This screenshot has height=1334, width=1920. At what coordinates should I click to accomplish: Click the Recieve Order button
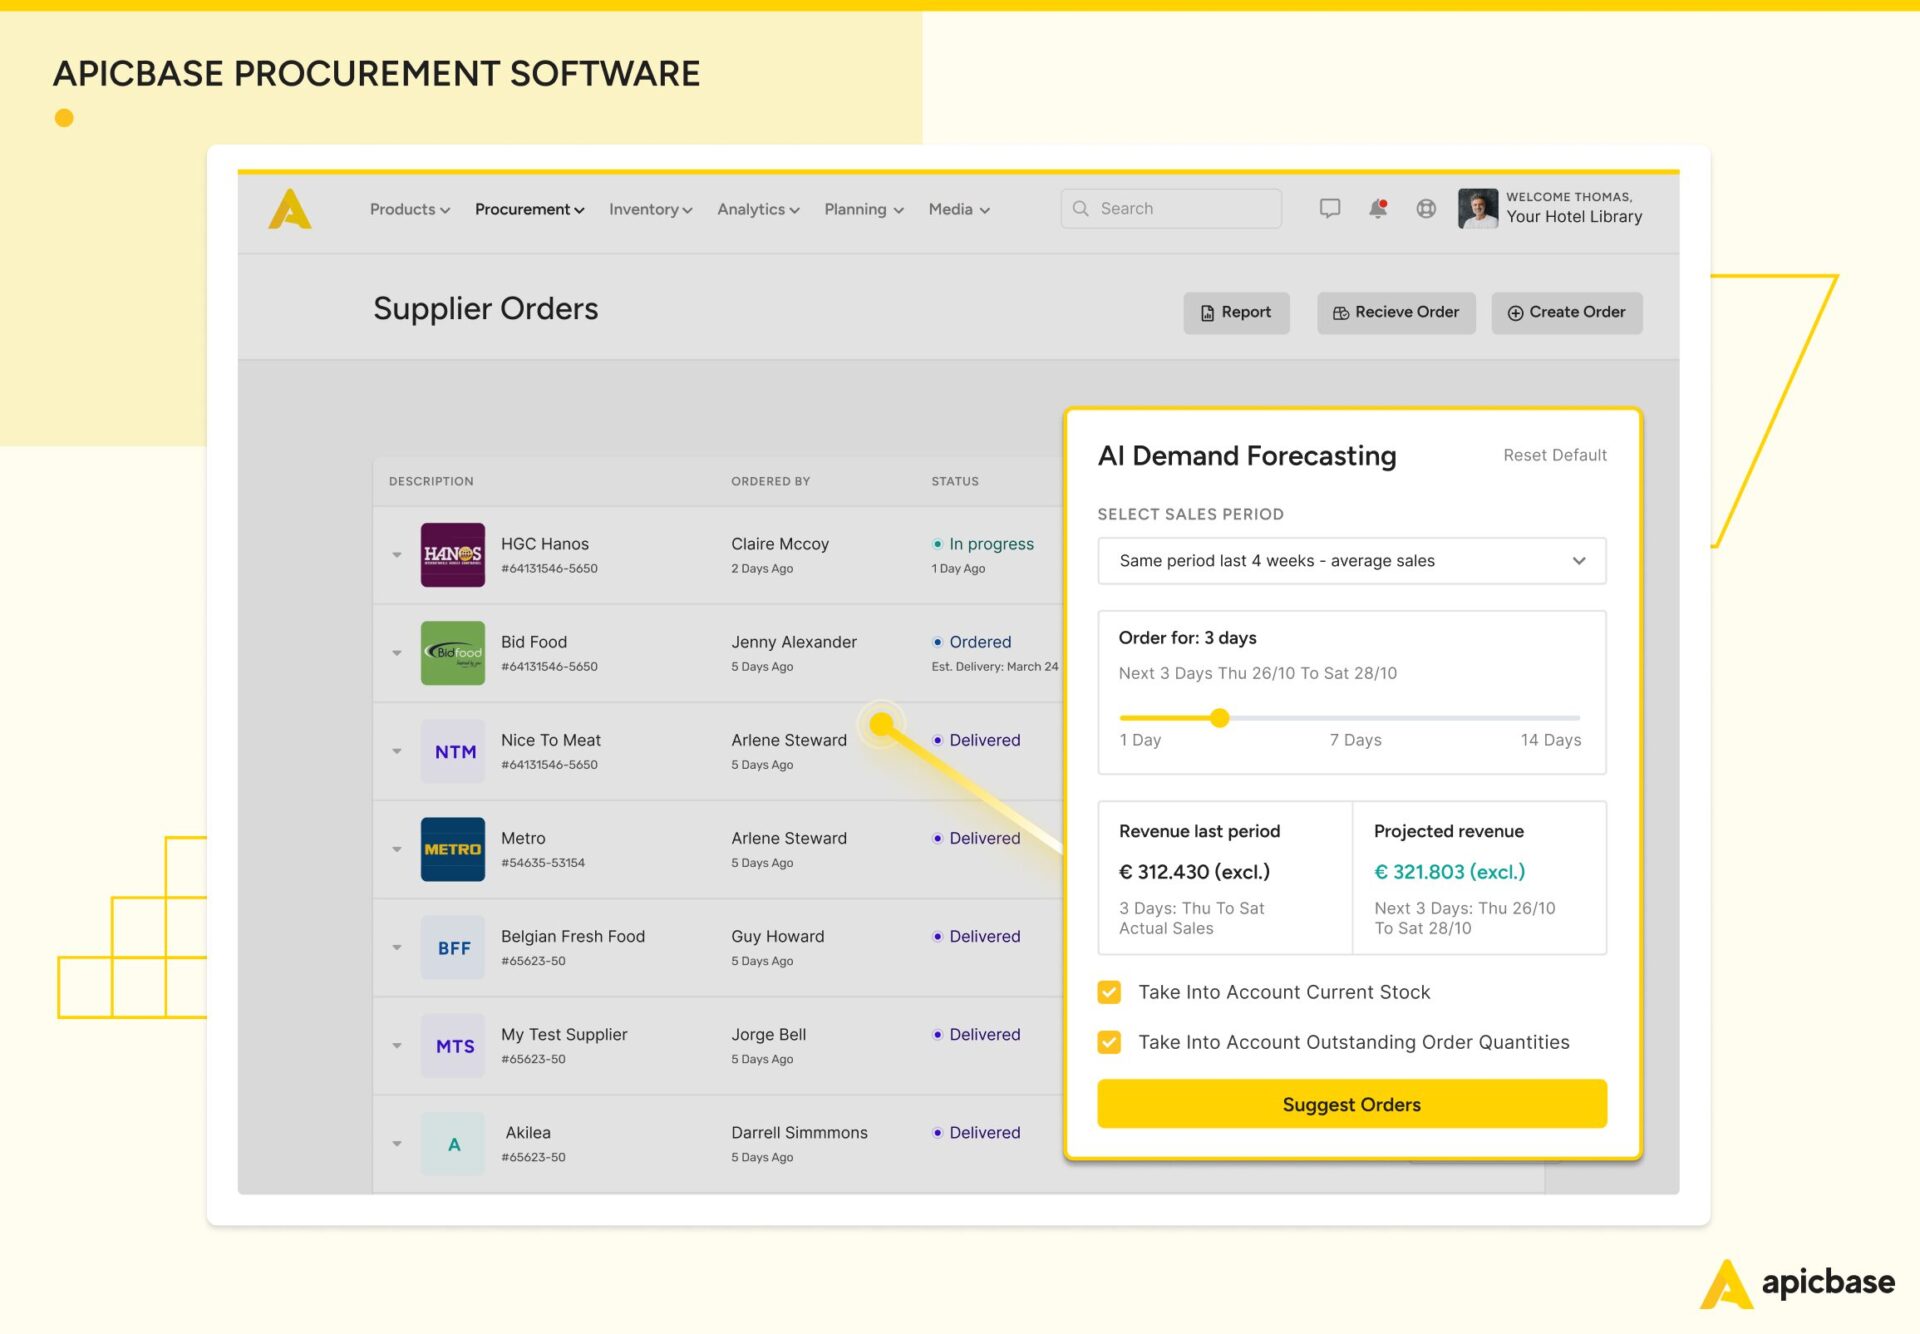tap(1396, 312)
